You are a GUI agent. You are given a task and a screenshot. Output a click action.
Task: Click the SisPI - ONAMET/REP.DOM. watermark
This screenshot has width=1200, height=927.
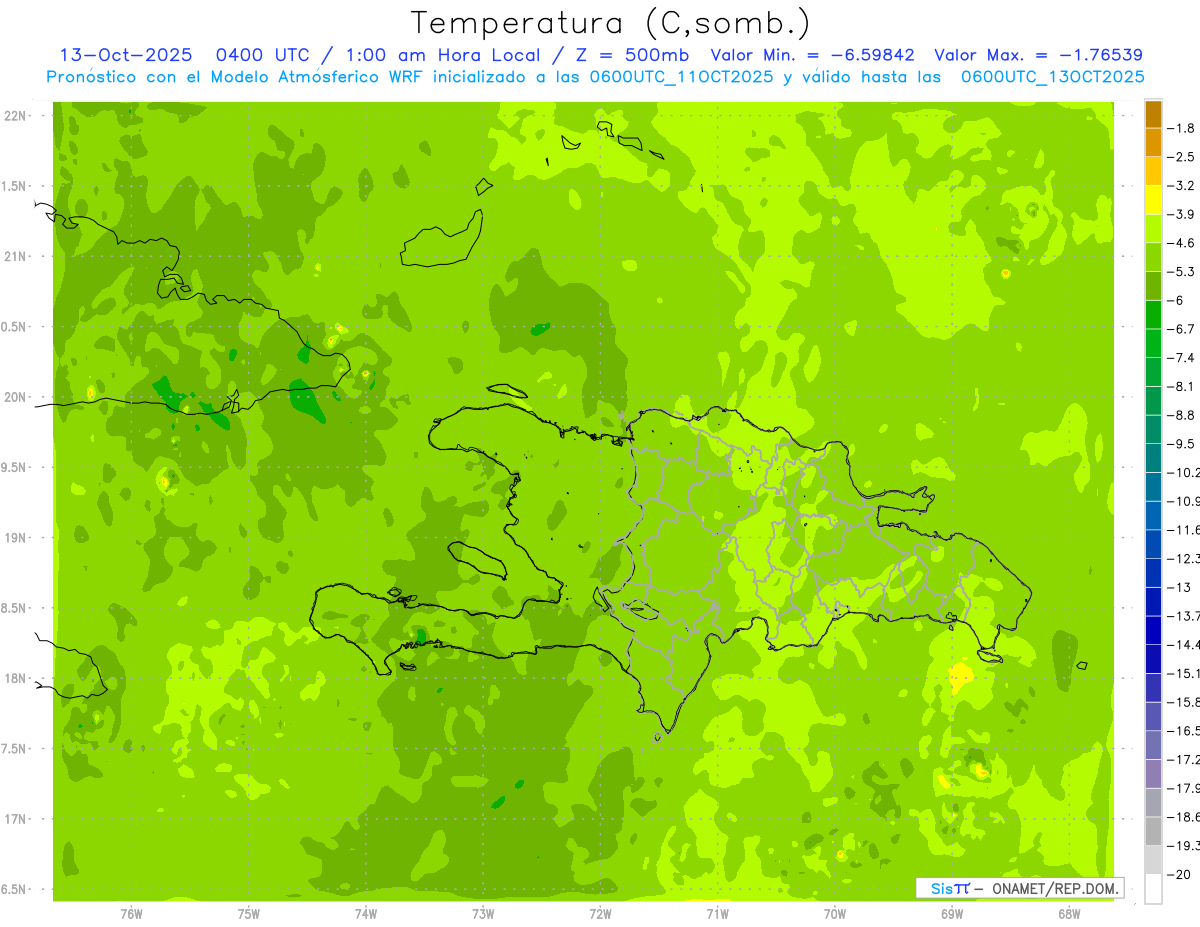[x=1019, y=888]
